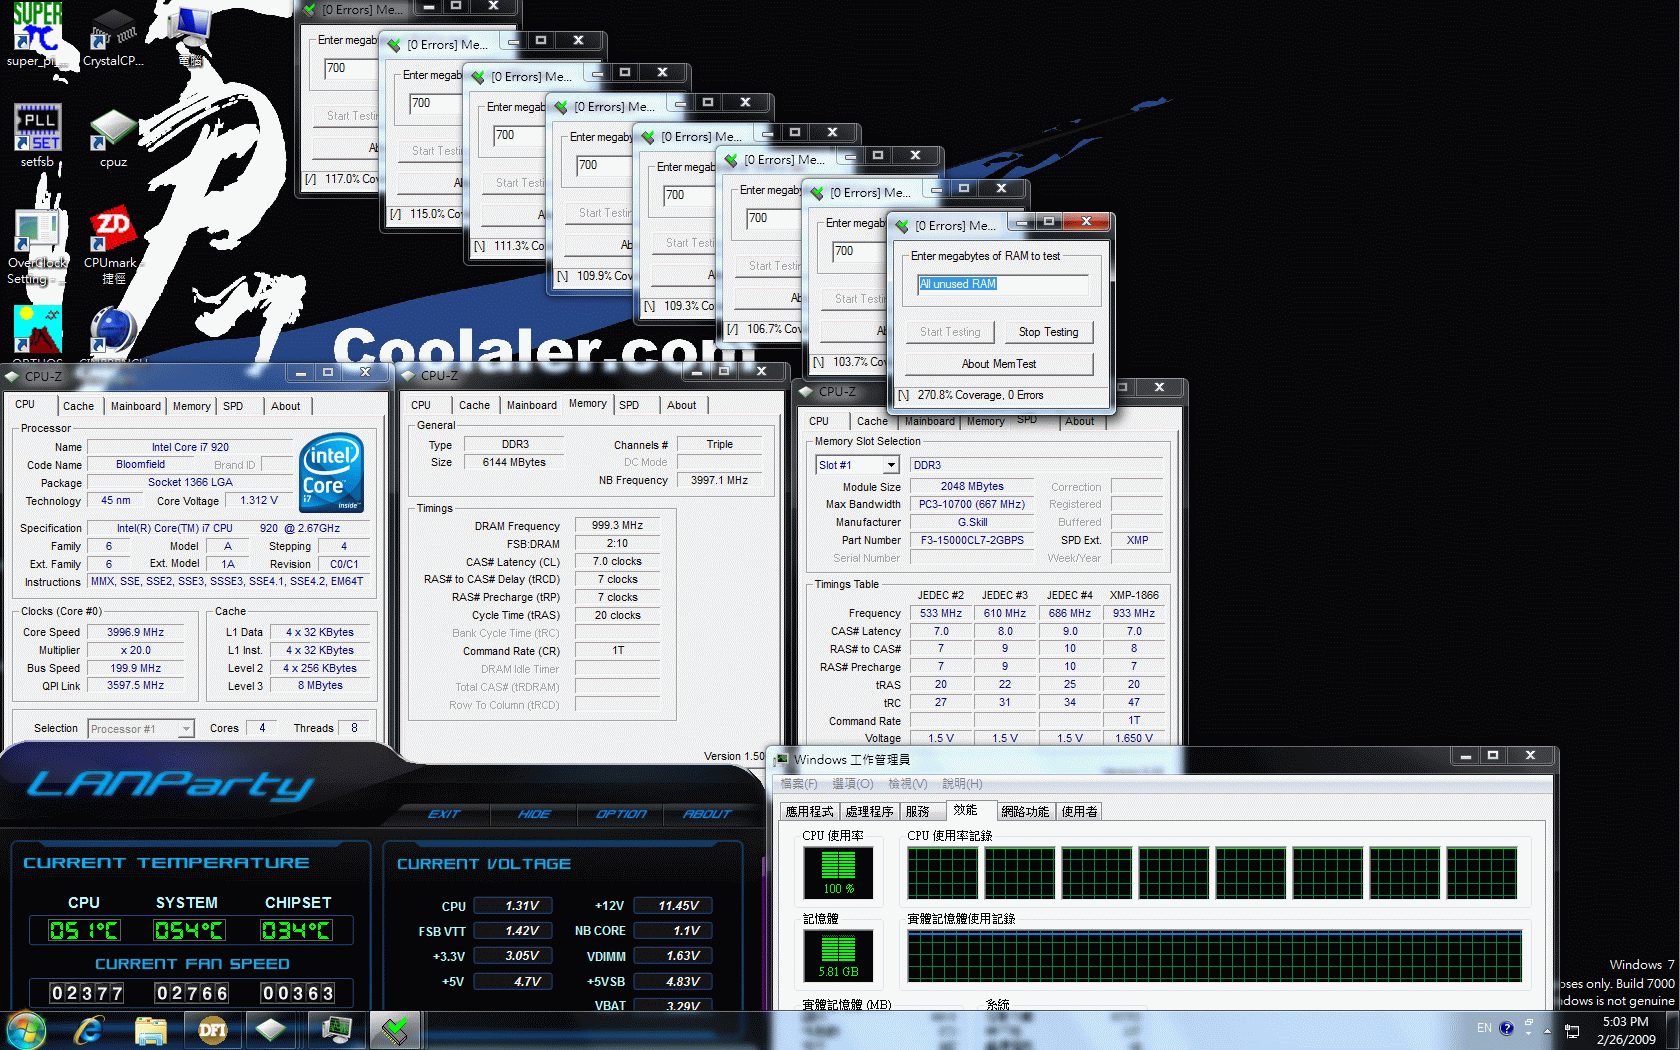Click the help icon in system tray
The width and height of the screenshot is (1680, 1050).
pyautogui.click(x=1506, y=1028)
